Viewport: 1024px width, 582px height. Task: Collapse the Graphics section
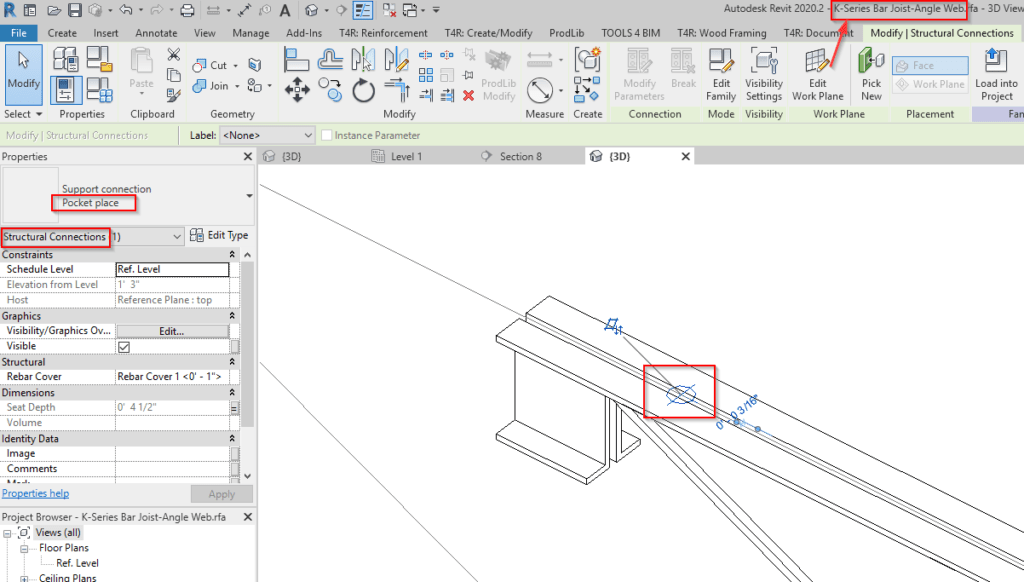232,315
